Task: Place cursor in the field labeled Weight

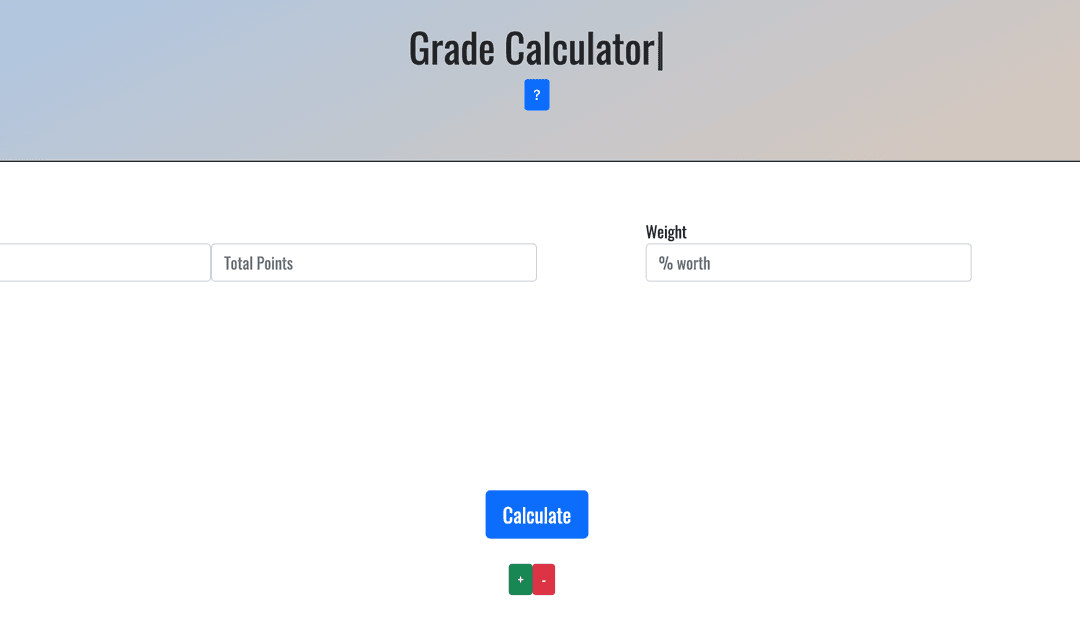Action: (809, 262)
